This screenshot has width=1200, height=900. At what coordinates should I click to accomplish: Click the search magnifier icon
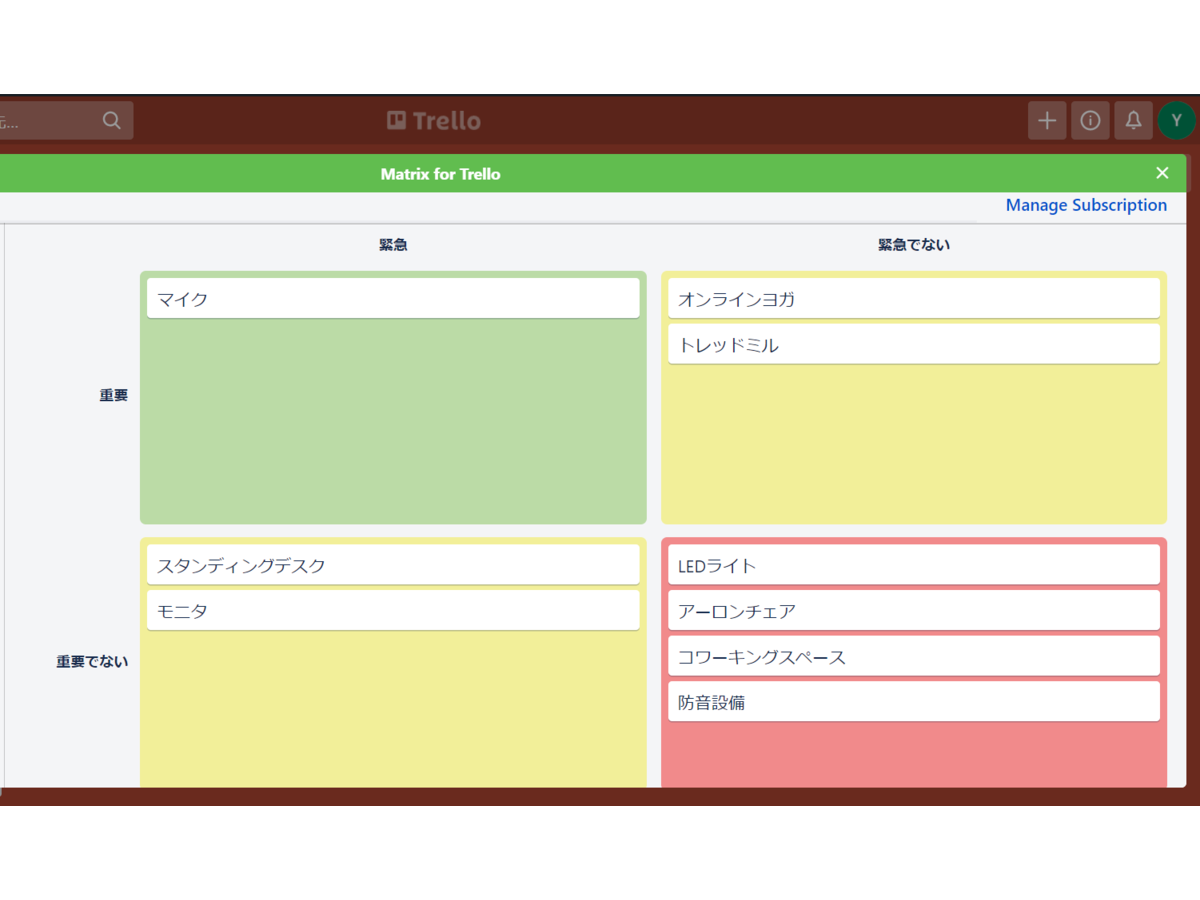(x=112, y=121)
